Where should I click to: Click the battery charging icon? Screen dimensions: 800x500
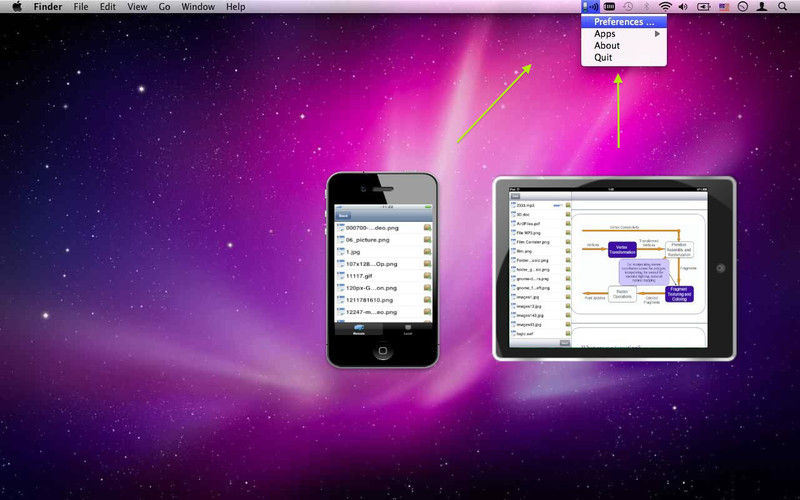(x=704, y=7)
